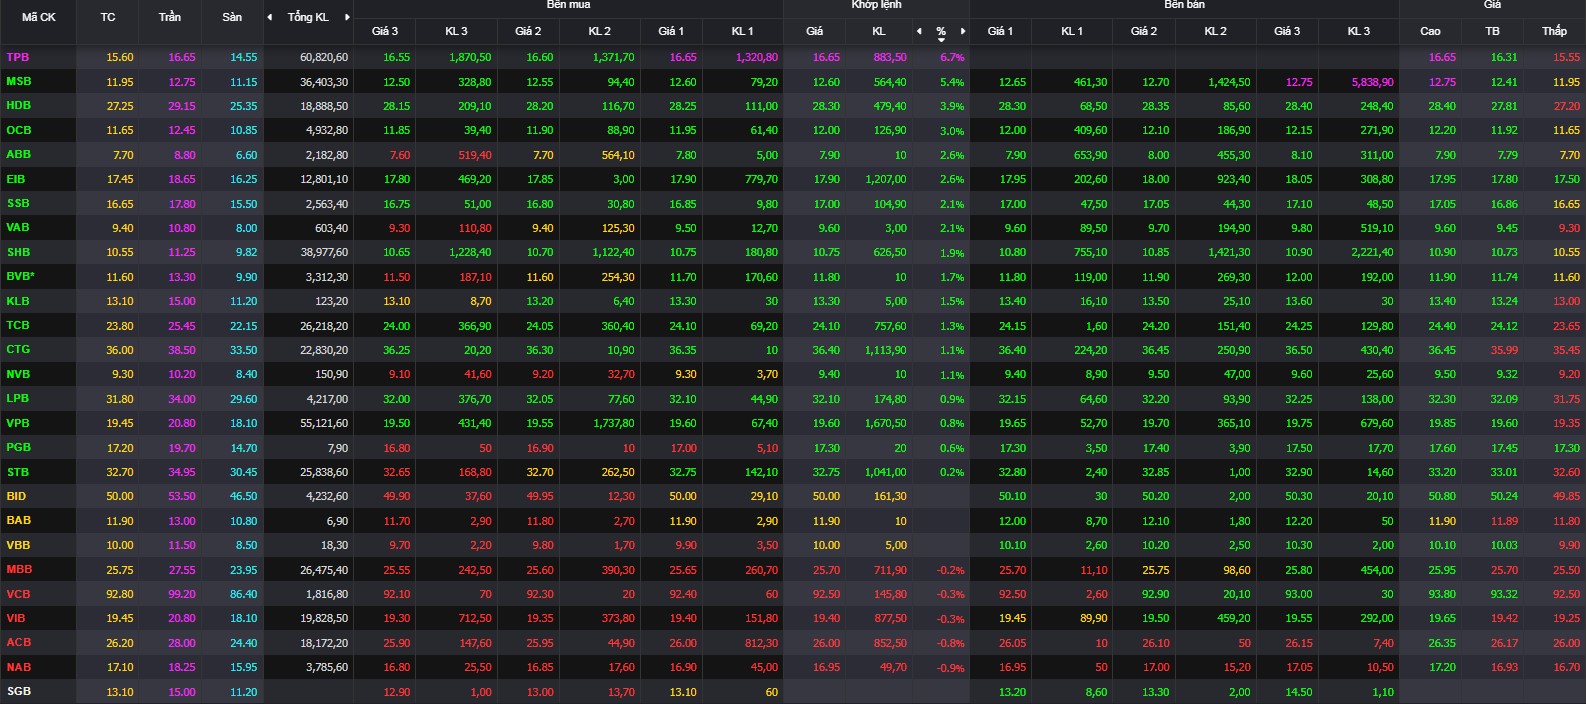Click SGB's sell price 14.50
This screenshot has width=1586, height=704.
tap(1299, 692)
